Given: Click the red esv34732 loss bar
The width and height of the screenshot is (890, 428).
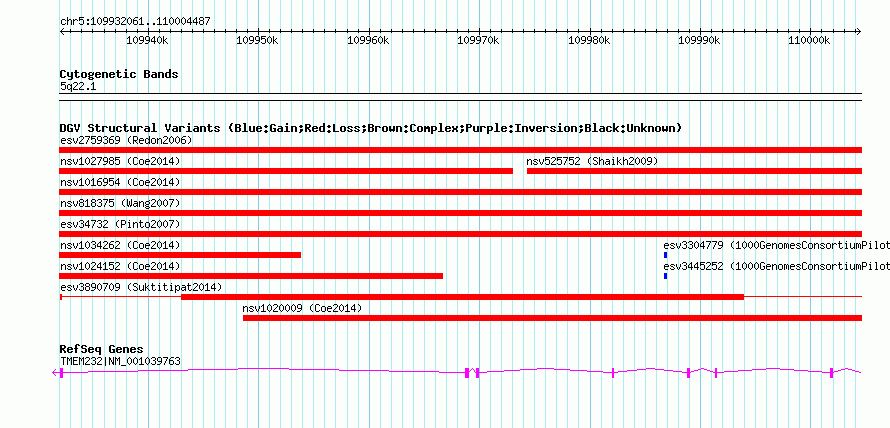Looking at the screenshot, I should tap(460, 234).
